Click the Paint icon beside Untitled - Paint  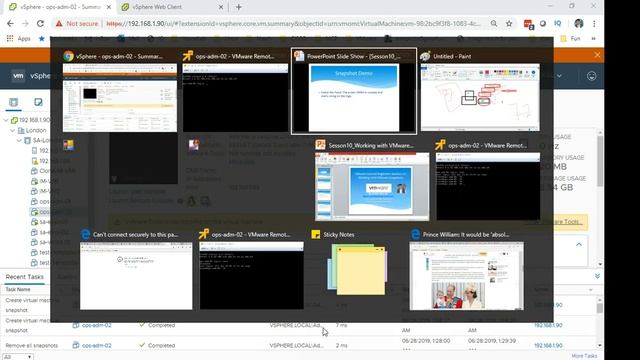(x=425, y=56)
